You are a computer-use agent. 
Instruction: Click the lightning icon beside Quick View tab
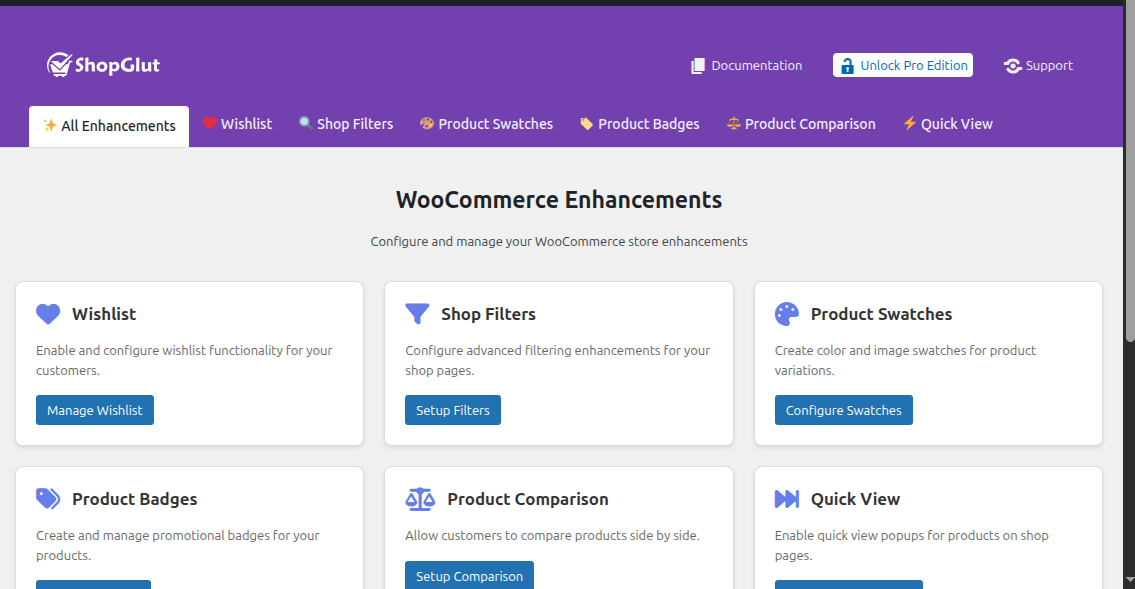910,123
